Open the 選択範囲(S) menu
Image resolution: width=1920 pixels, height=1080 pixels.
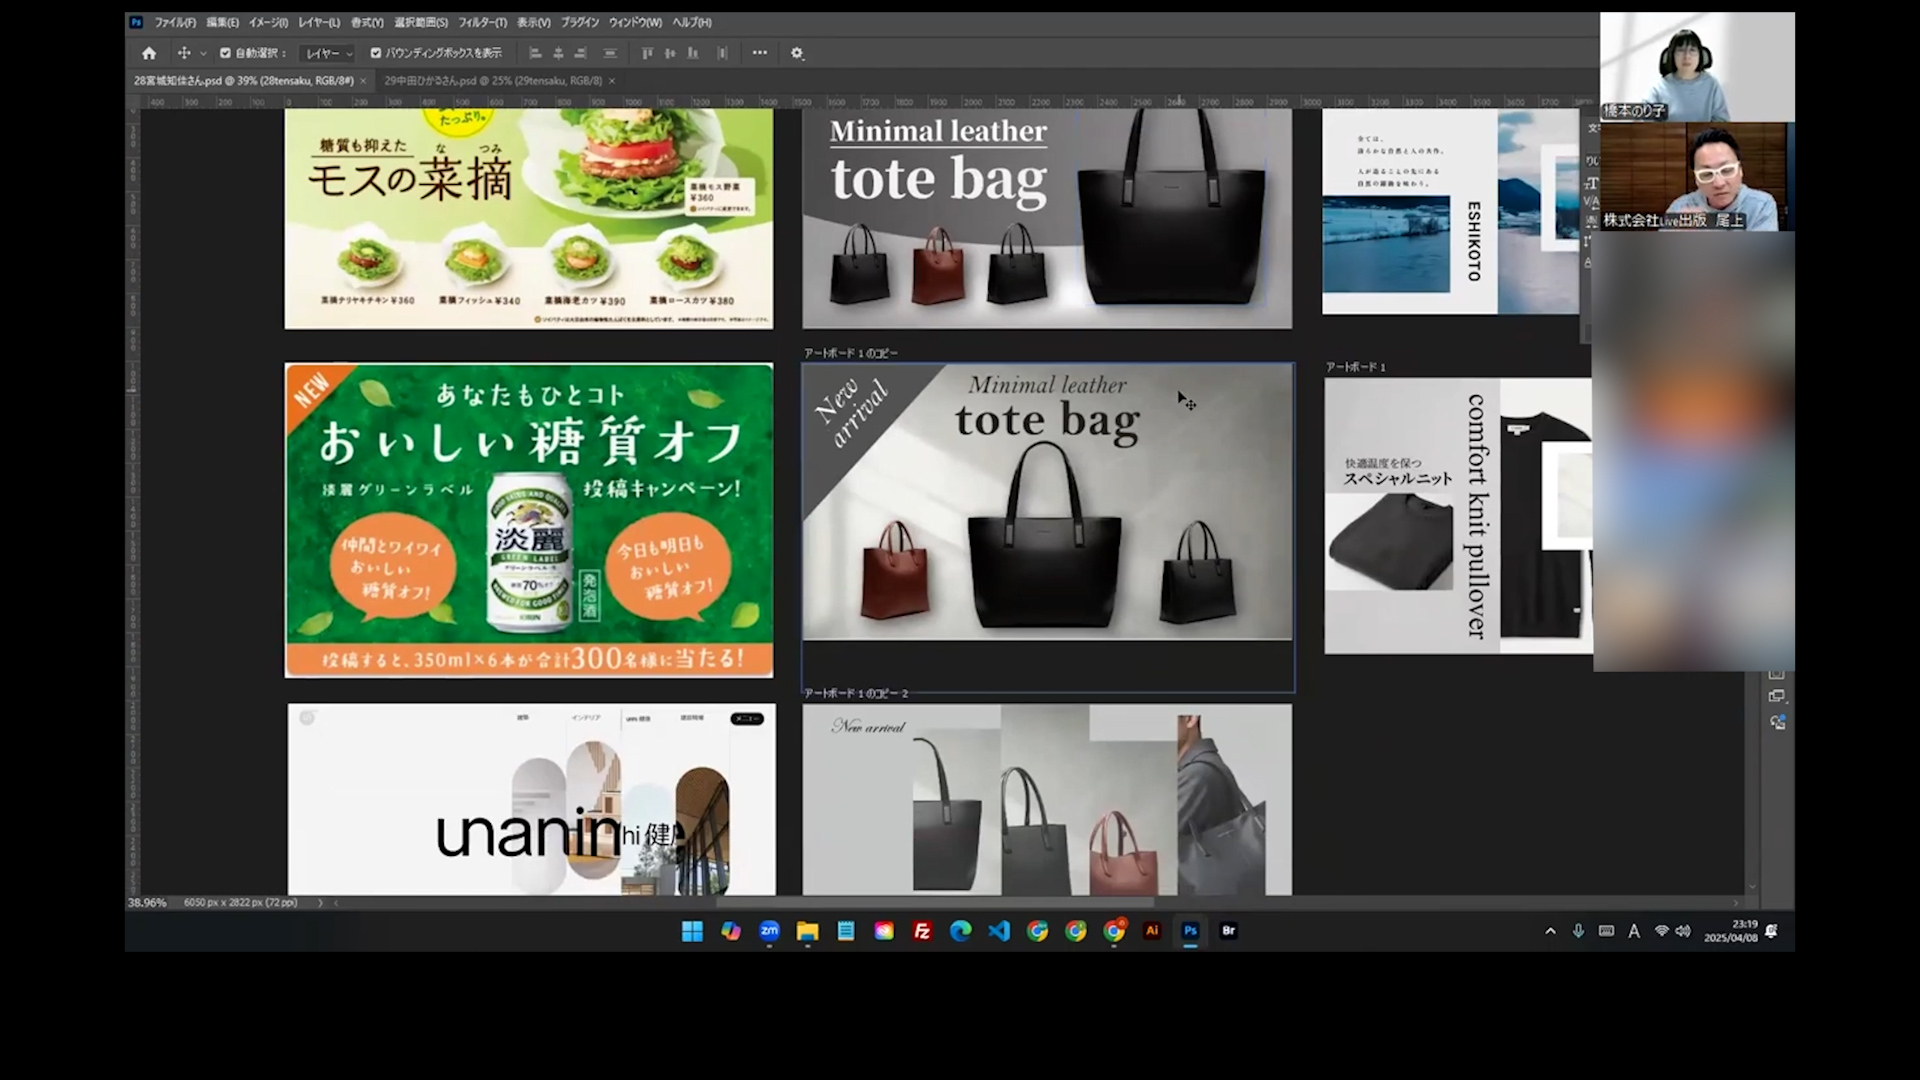coord(421,22)
